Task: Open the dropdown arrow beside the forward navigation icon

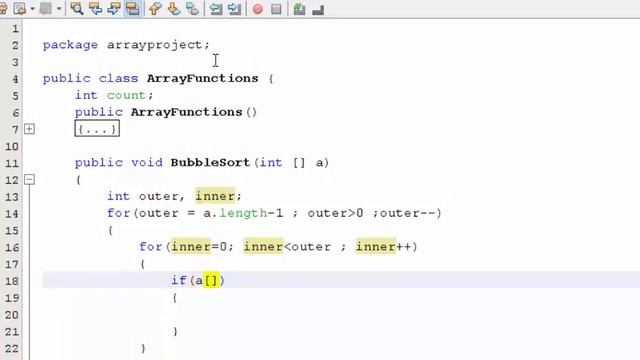Action: click(x=59, y=9)
